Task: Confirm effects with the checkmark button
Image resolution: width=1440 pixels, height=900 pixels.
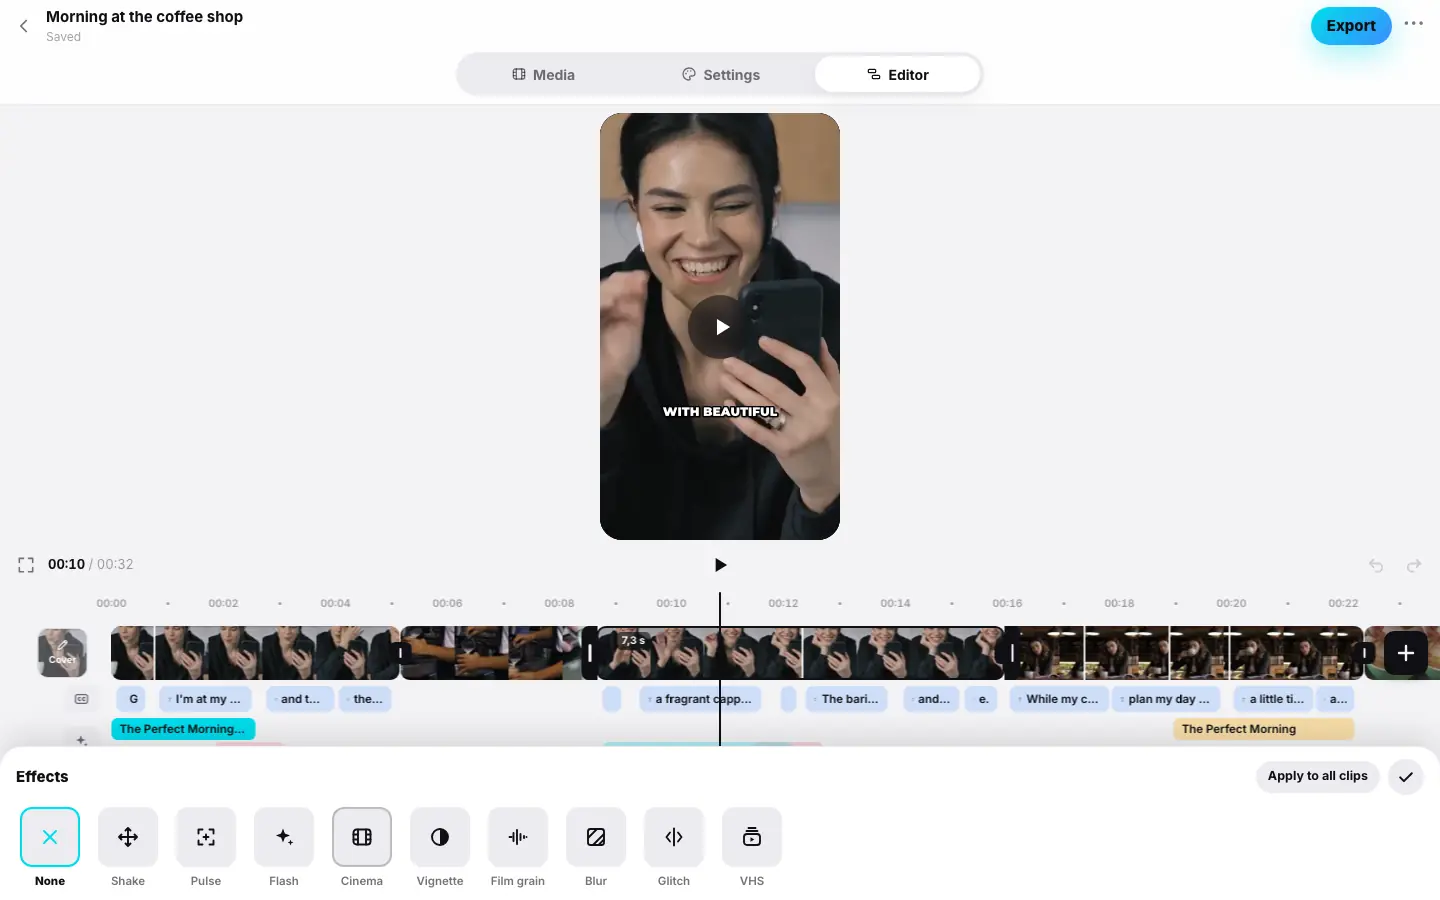Action: tap(1406, 777)
